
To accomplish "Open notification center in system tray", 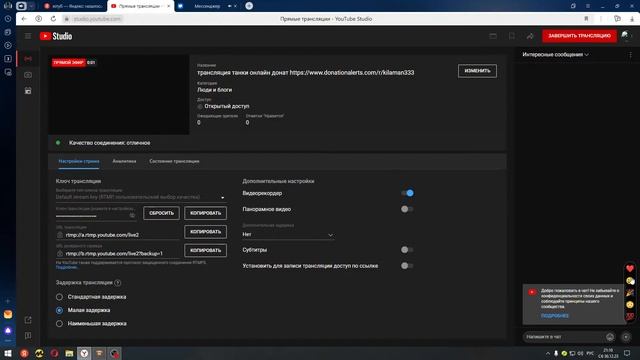I will tap(627, 353).
